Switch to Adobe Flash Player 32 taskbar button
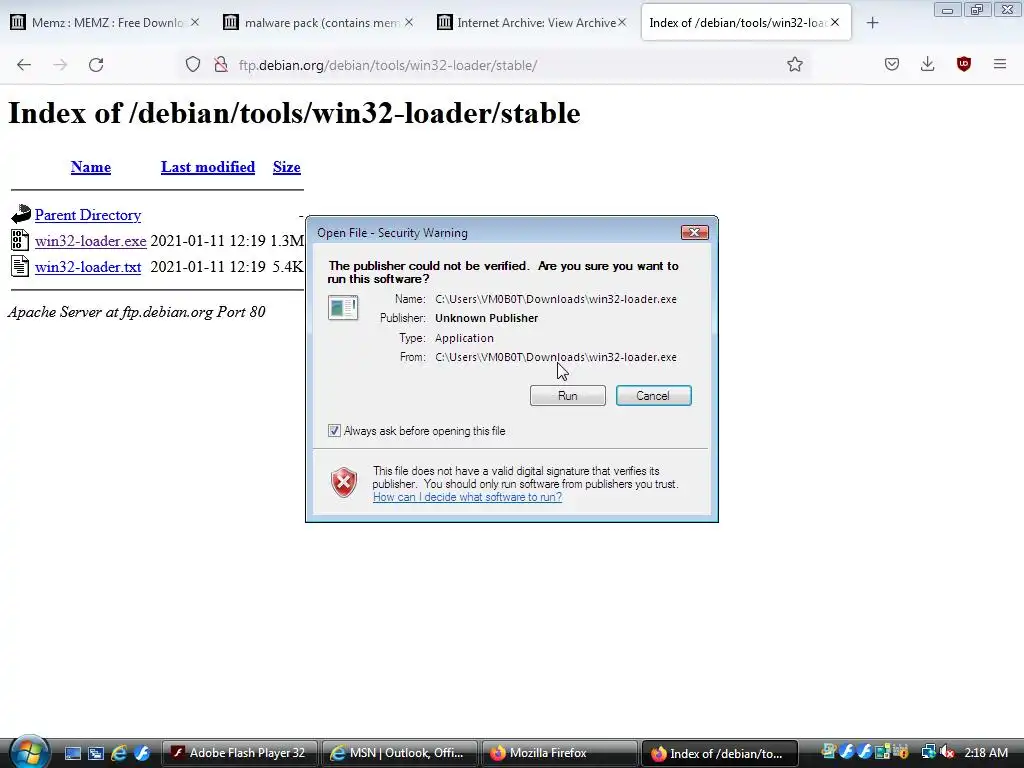Screen dimensions: 1024x768 (x=239, y=753)
